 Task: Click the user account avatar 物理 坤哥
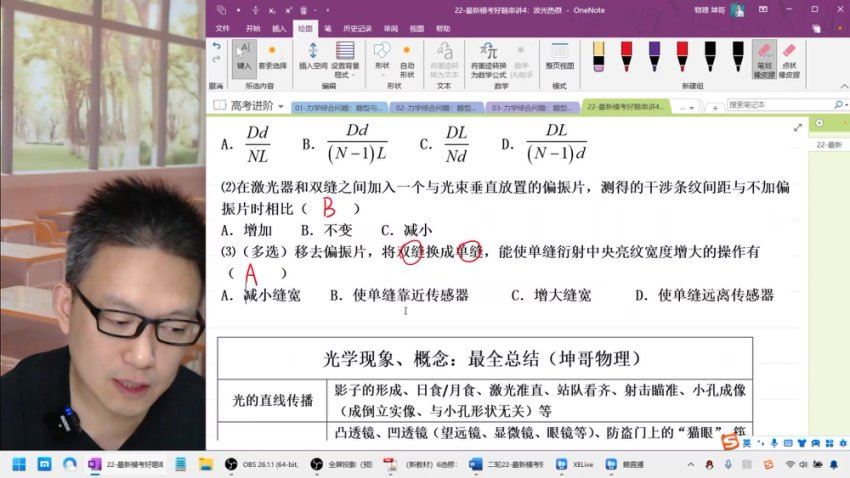coord(737,10)
